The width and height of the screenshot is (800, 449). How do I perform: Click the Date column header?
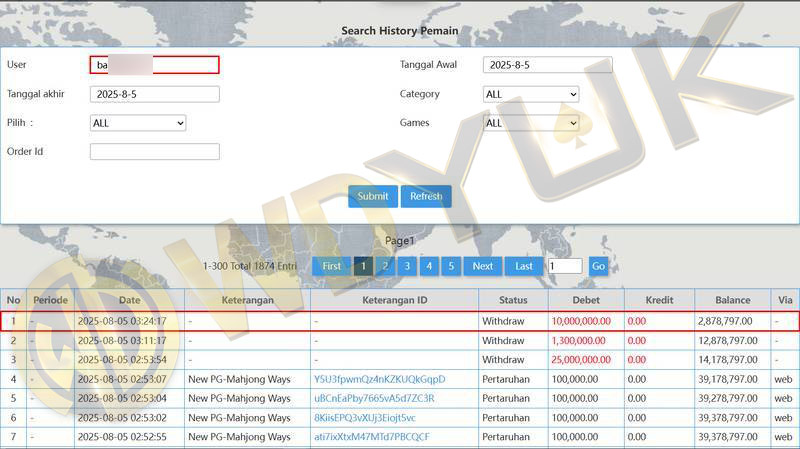click(130, 301)
